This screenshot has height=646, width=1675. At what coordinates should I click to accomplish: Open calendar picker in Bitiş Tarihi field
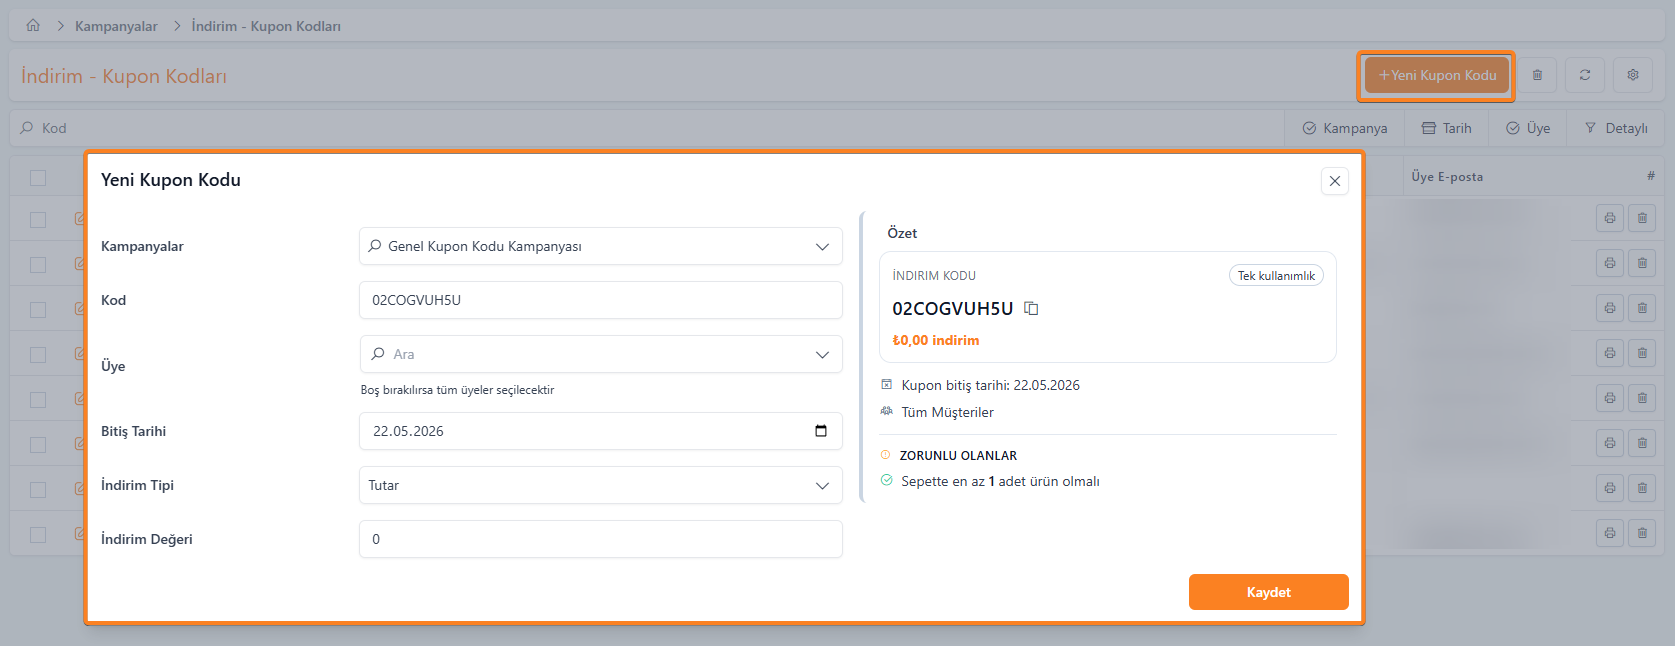[821, 431]
